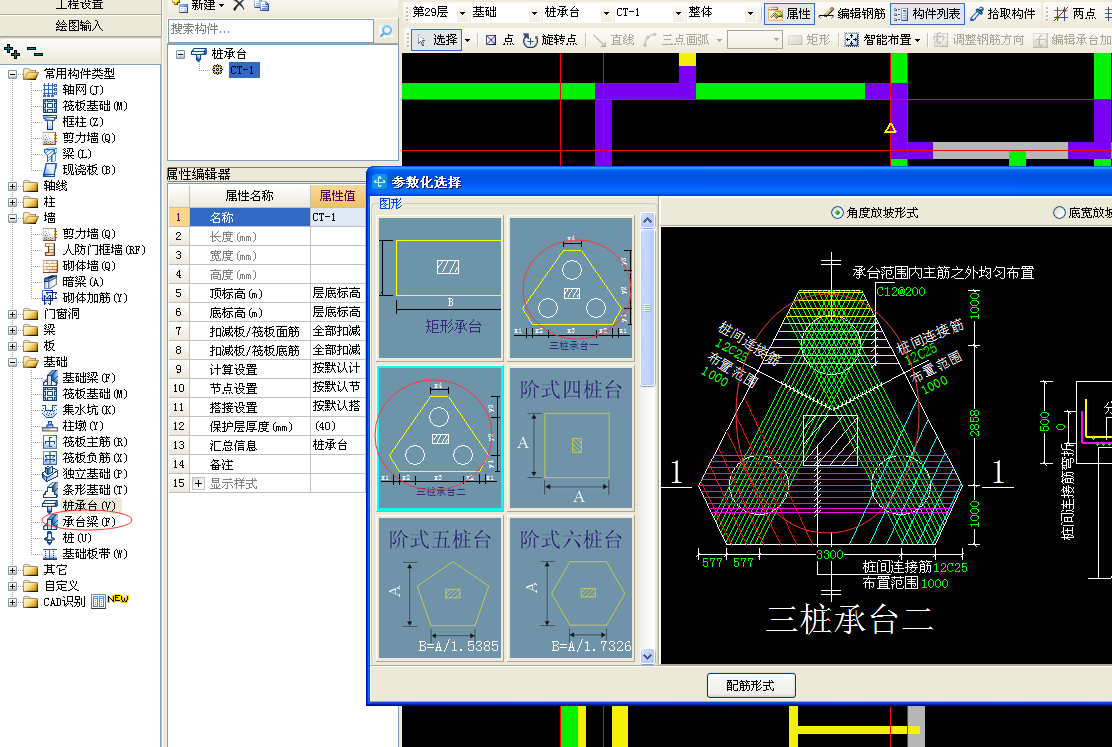Click the expand-all plus icon above the tree
The image size is (1112, 747).
[x=12, y=51]
